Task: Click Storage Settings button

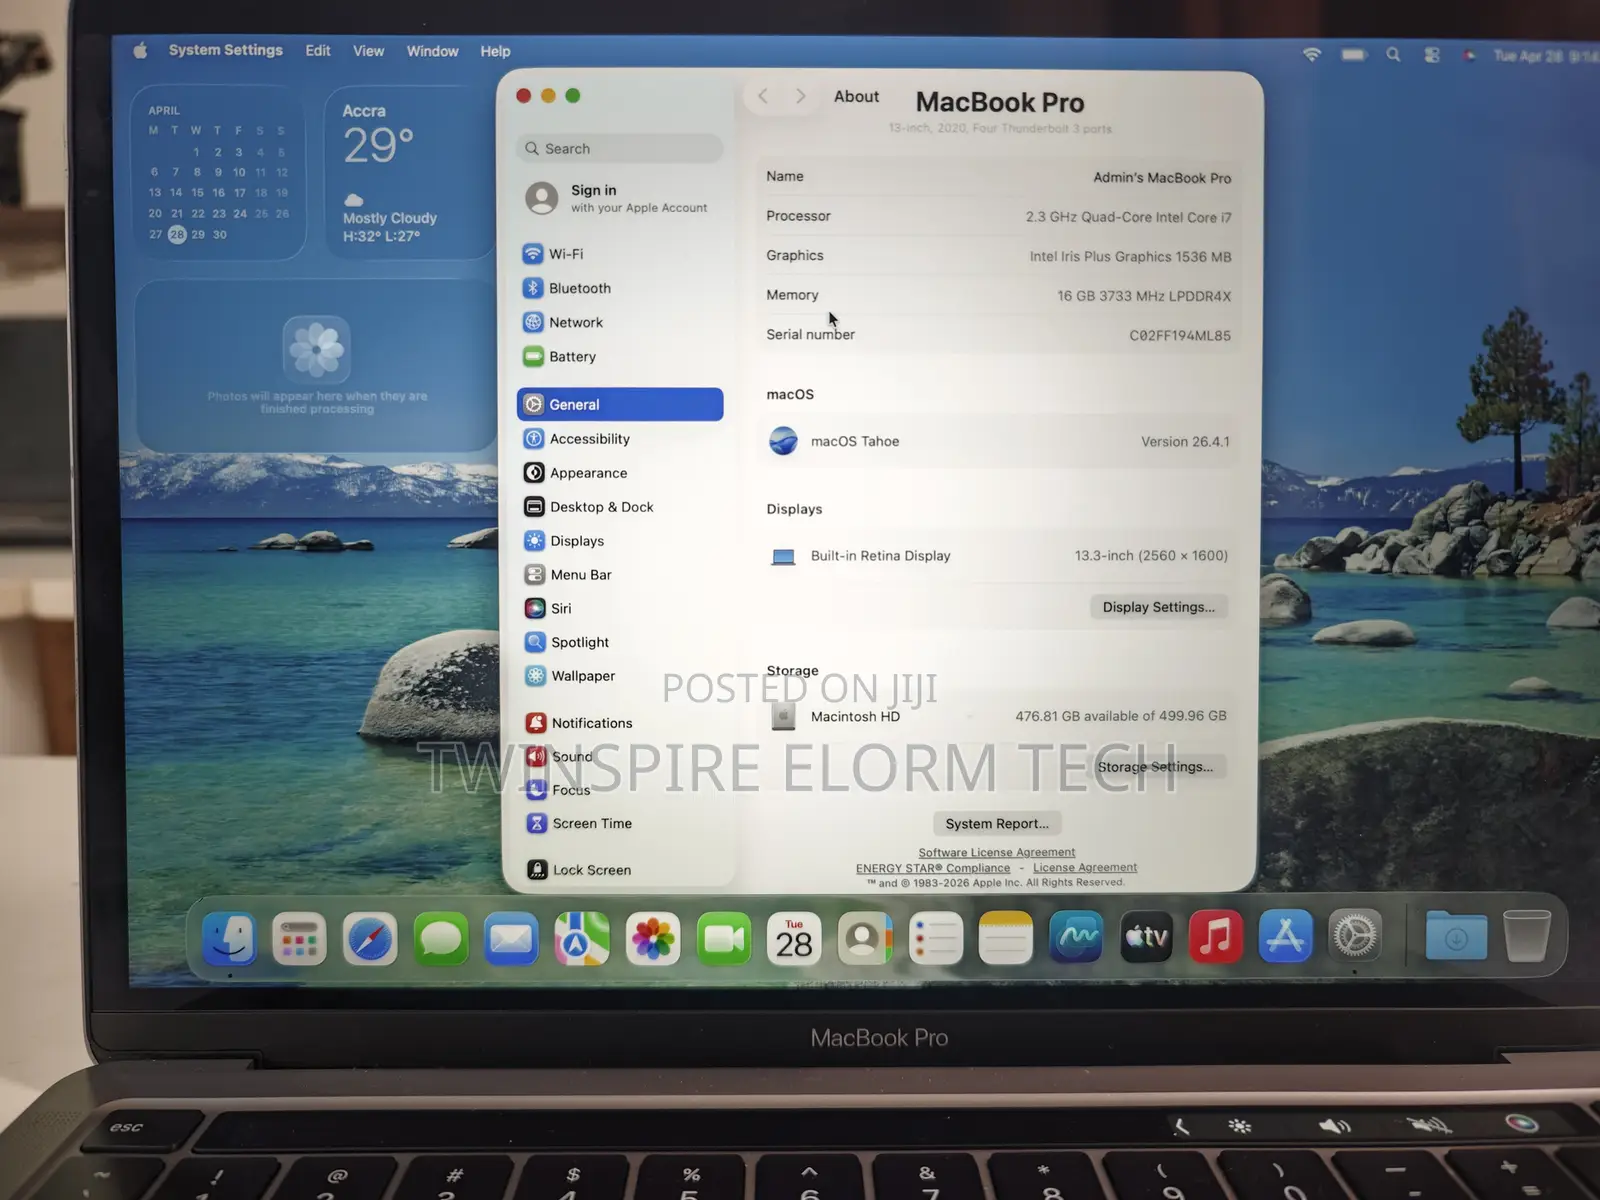Action: [x=1155, y=767]
